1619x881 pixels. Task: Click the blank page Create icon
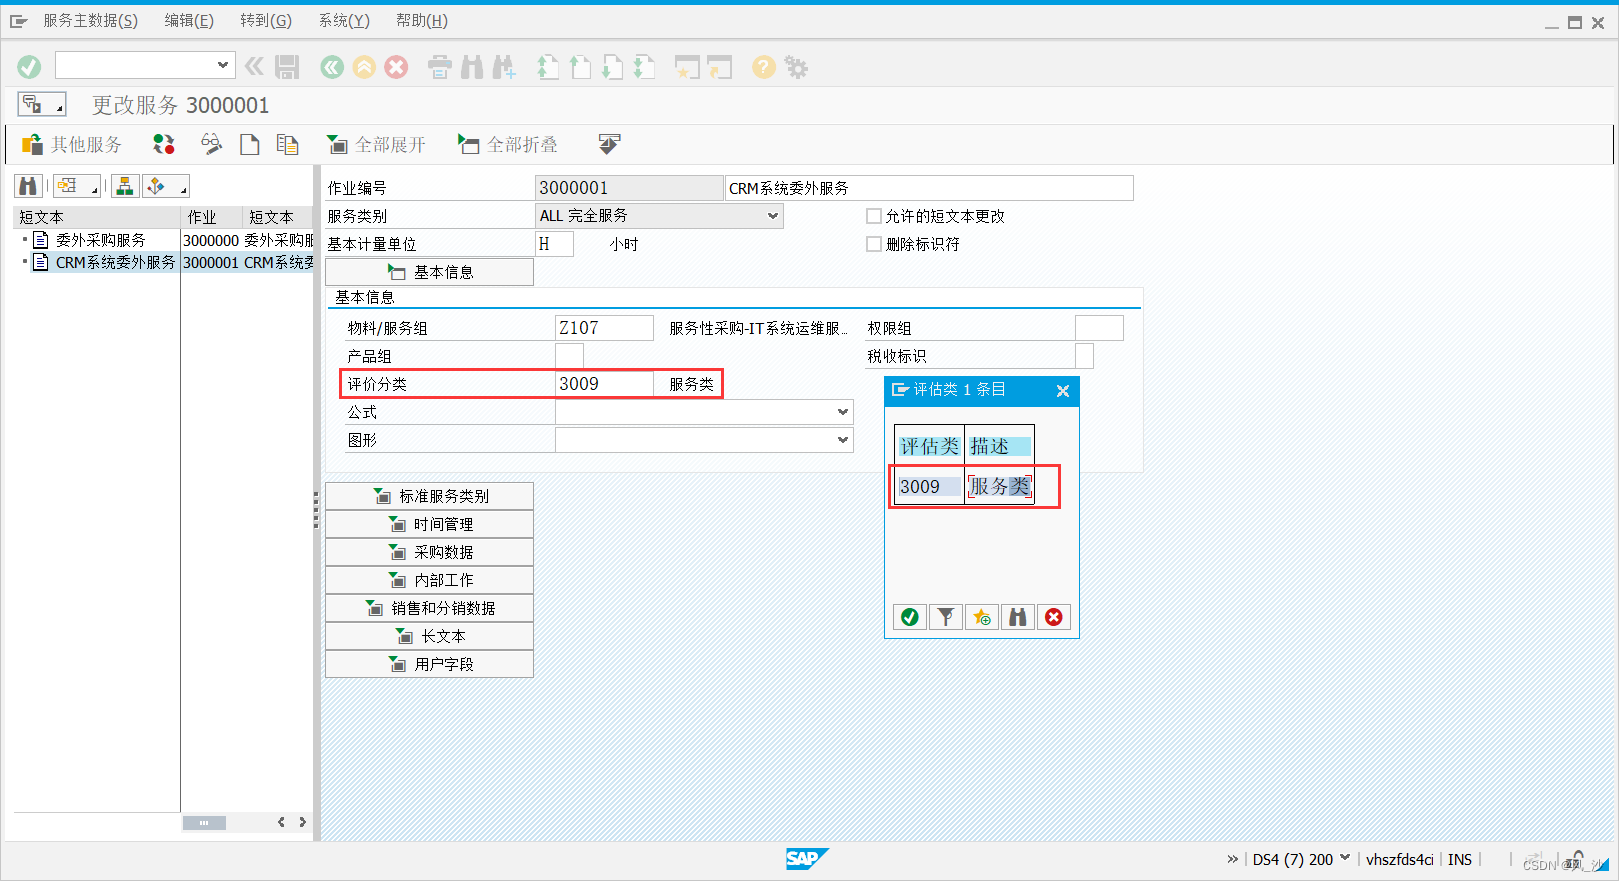[250, 145]
